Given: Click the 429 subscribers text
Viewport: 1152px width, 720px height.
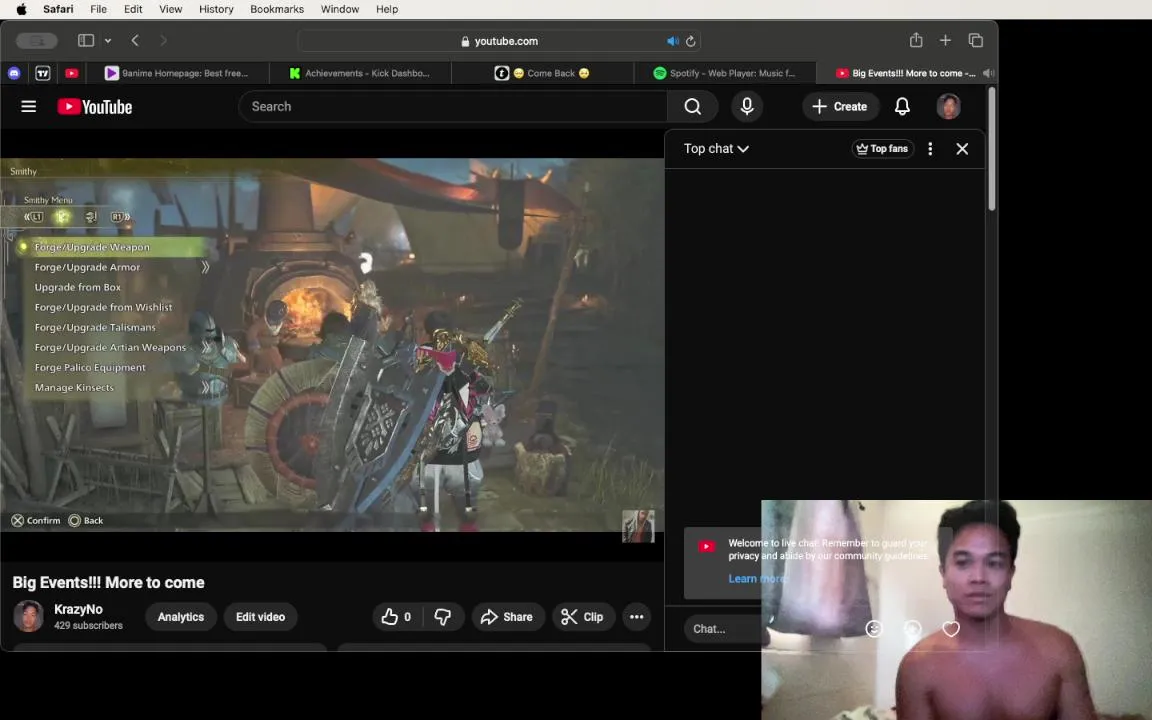Looking at the screenshot, I should point(88,626).
